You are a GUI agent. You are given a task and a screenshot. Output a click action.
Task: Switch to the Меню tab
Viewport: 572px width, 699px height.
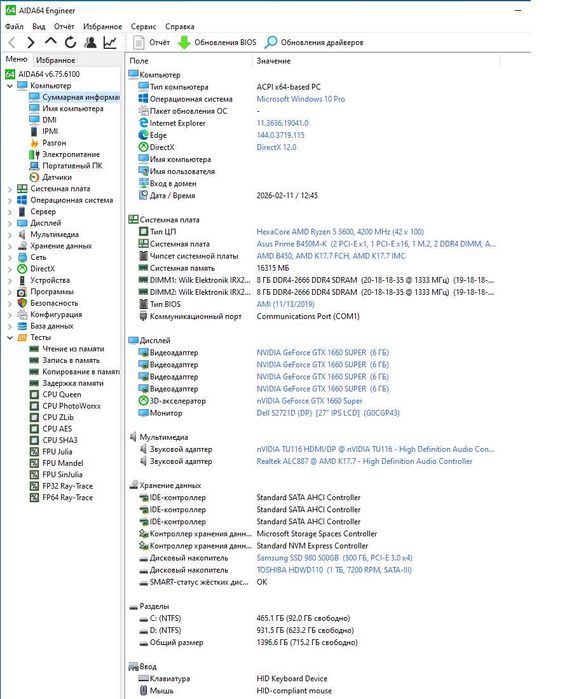pyautogui.click(x=16, y=59)
